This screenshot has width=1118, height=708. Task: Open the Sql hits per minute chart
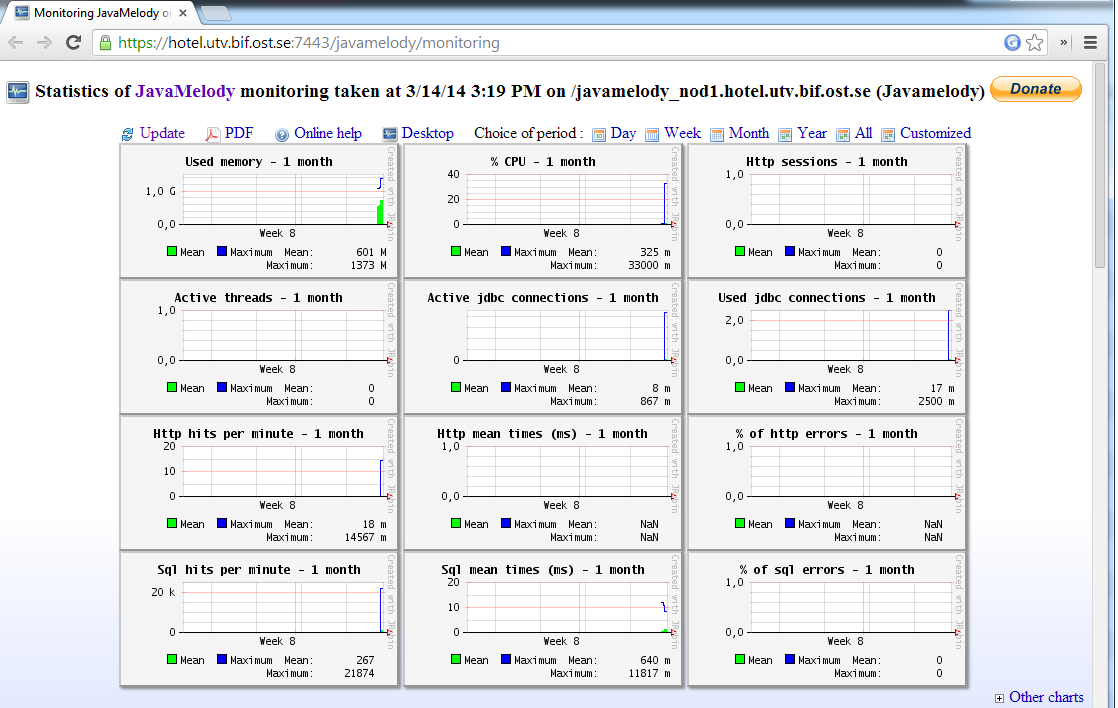259,620
